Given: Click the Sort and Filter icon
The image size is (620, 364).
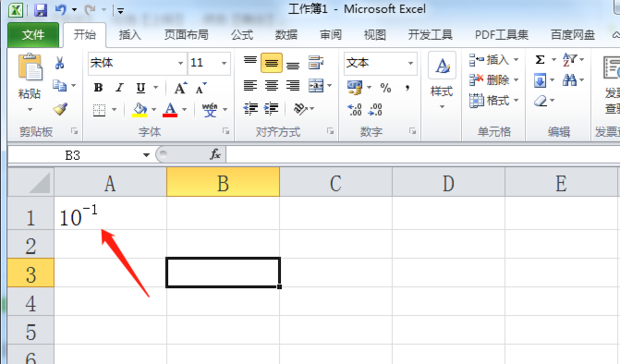Looking at the screenshot, I should point(570,60).
